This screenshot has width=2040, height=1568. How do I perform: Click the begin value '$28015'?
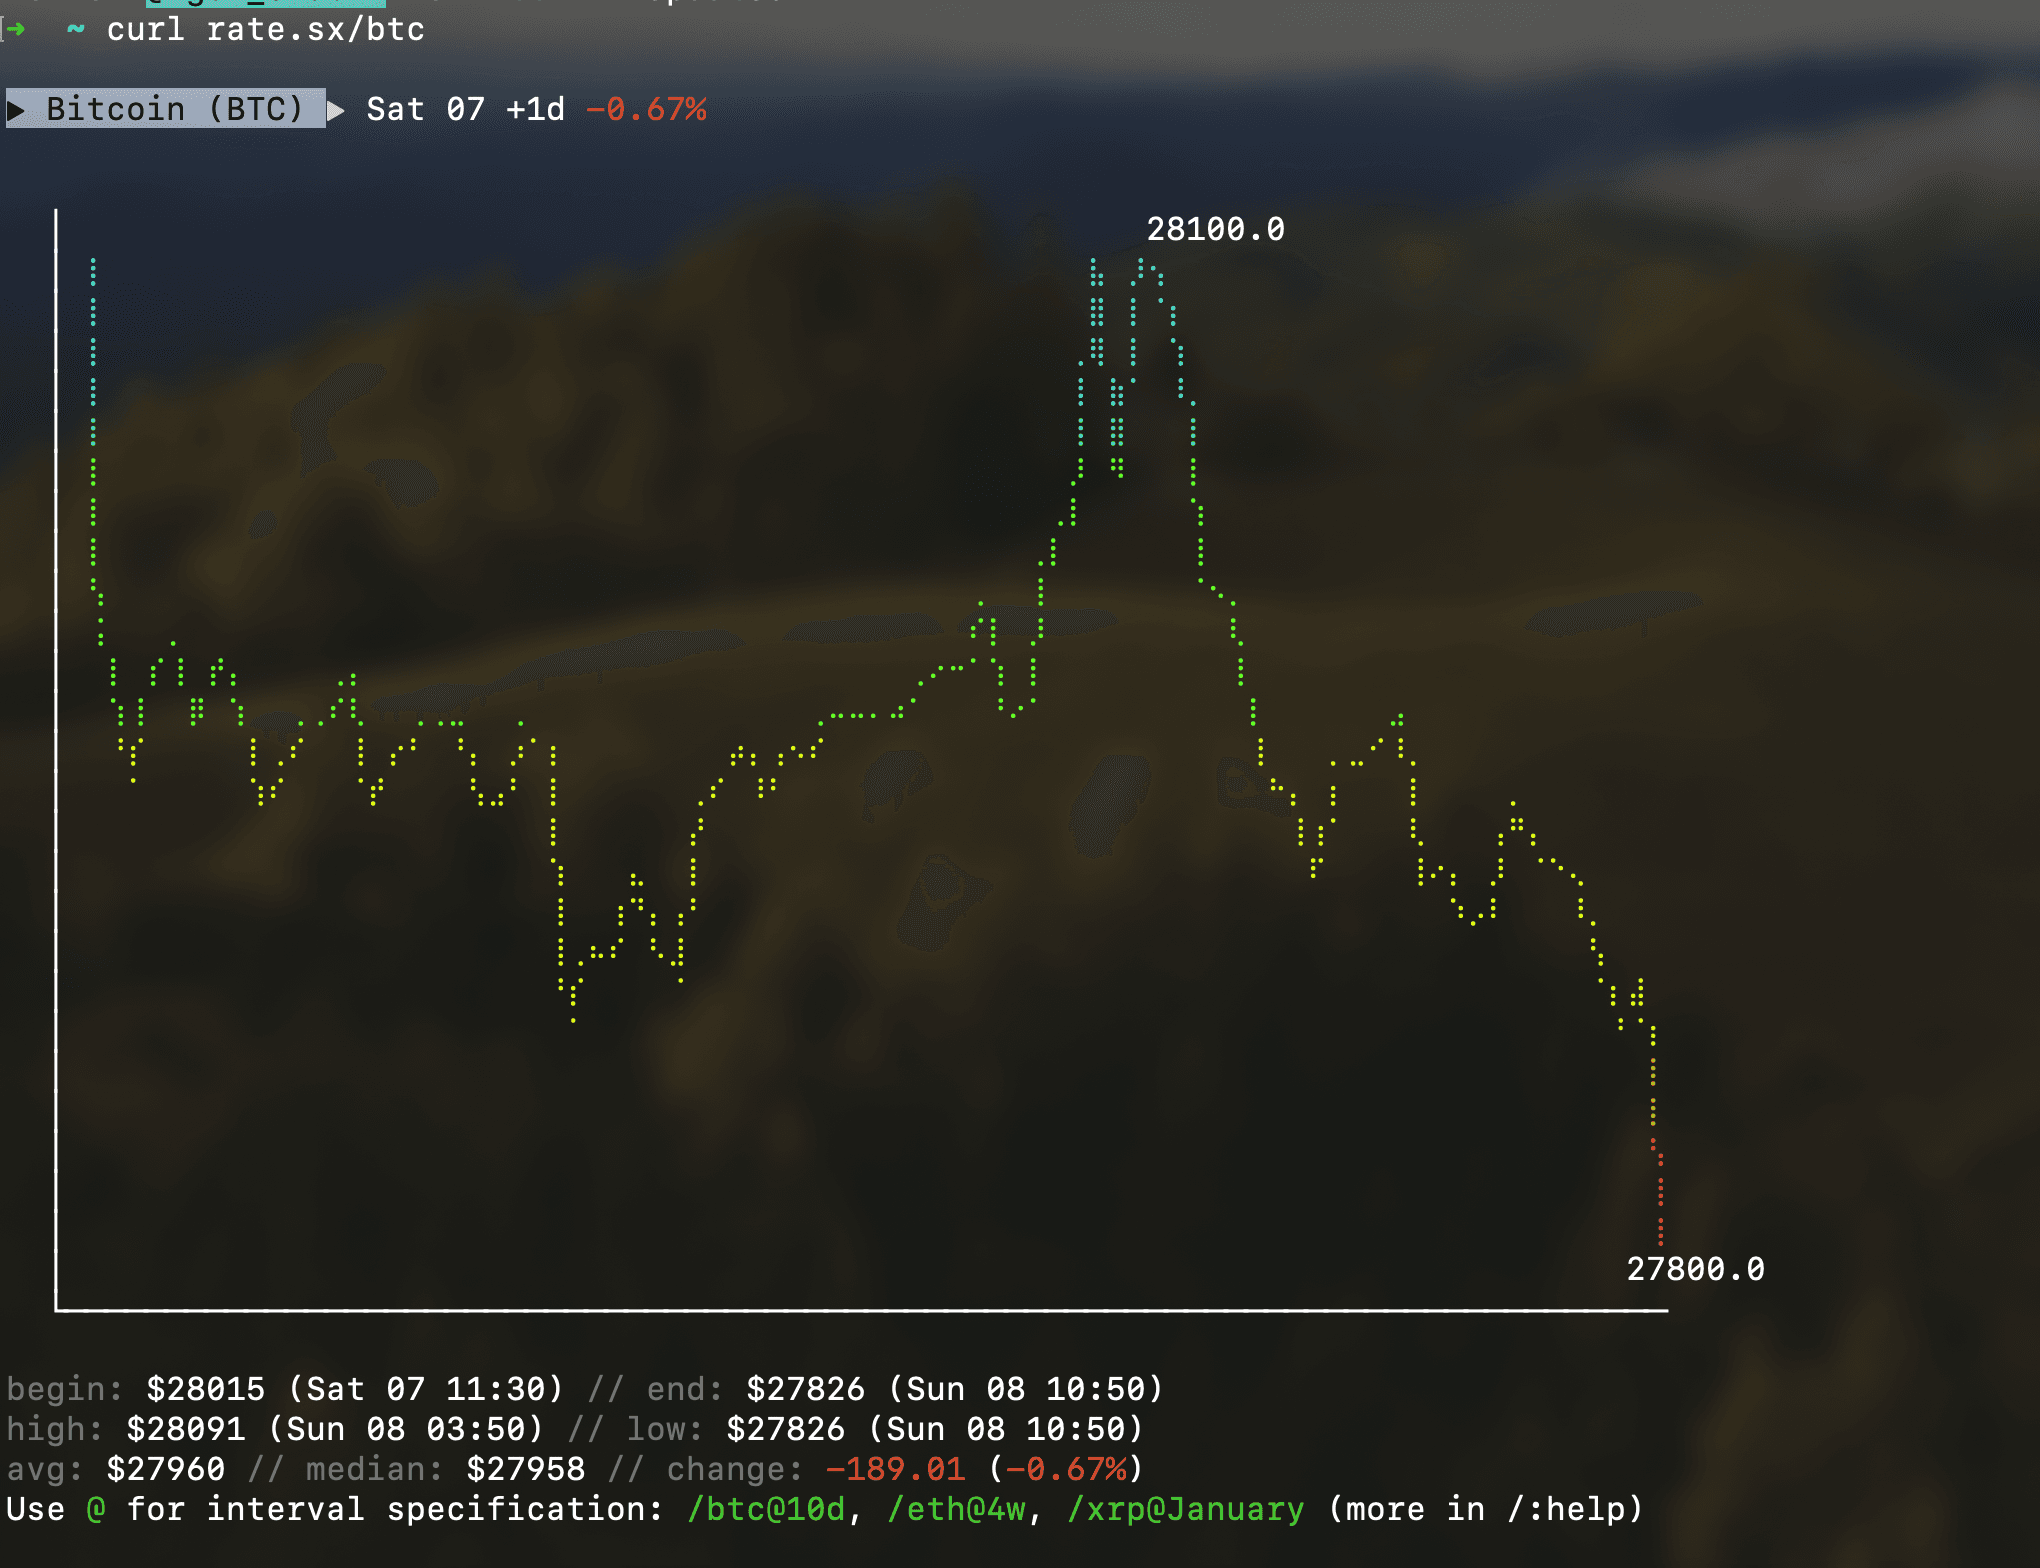[206, 1389]
